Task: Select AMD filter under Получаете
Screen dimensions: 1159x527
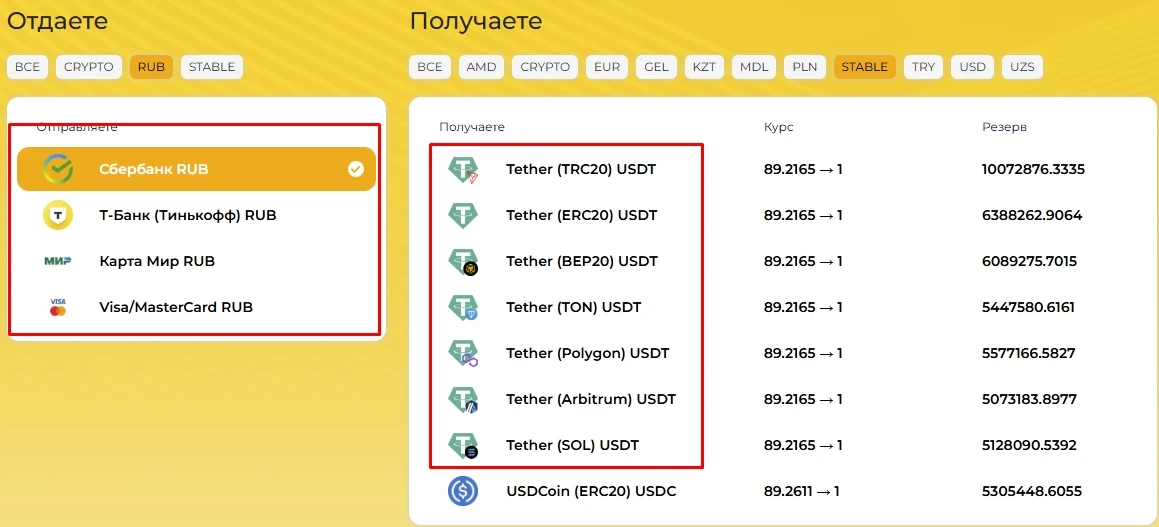Action: click(x=481, y=67)
